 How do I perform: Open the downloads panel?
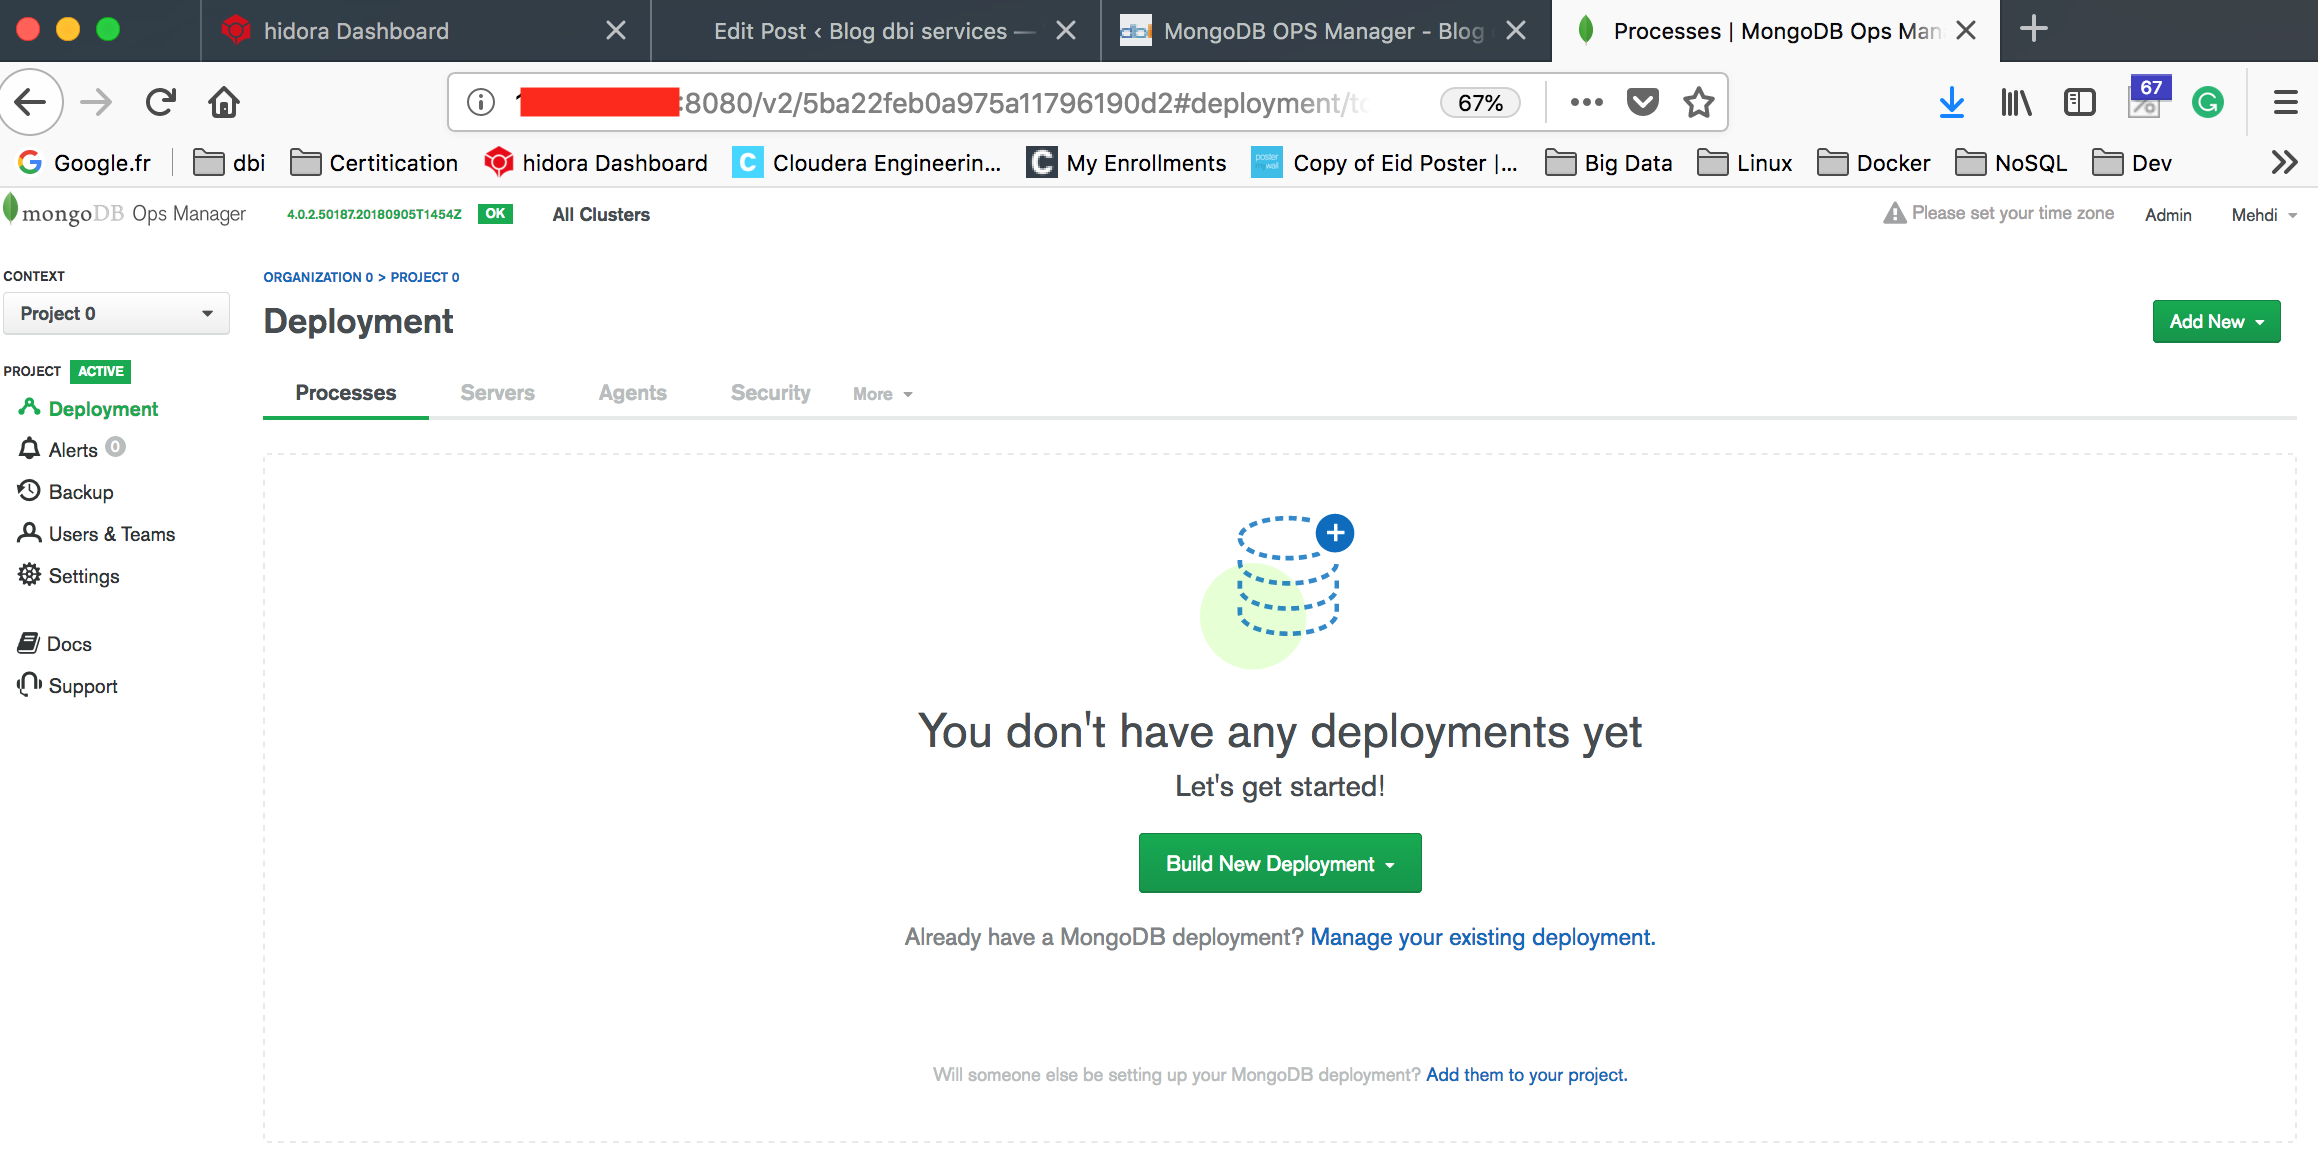(x=1951, y=102)
